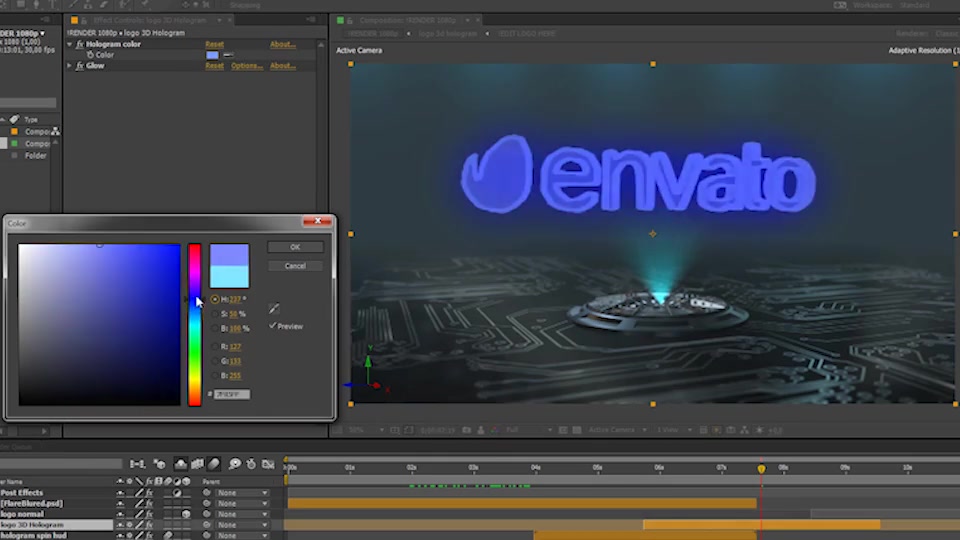The width and height of the screenshot is (960, 540).
Task: Expand the Glow effect group
Action: [69, 66]
